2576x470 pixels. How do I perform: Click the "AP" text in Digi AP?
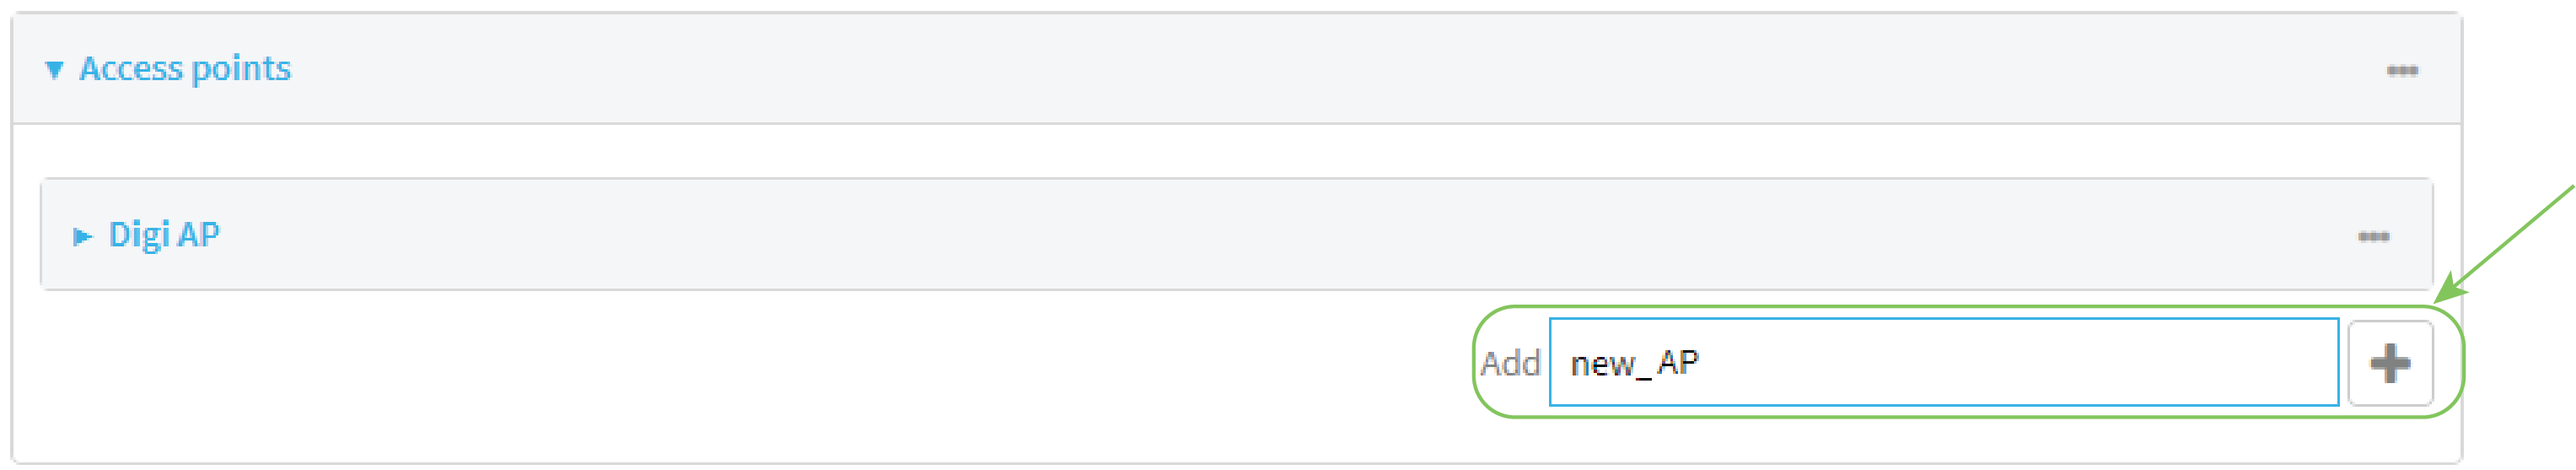(x=199, y=235)
